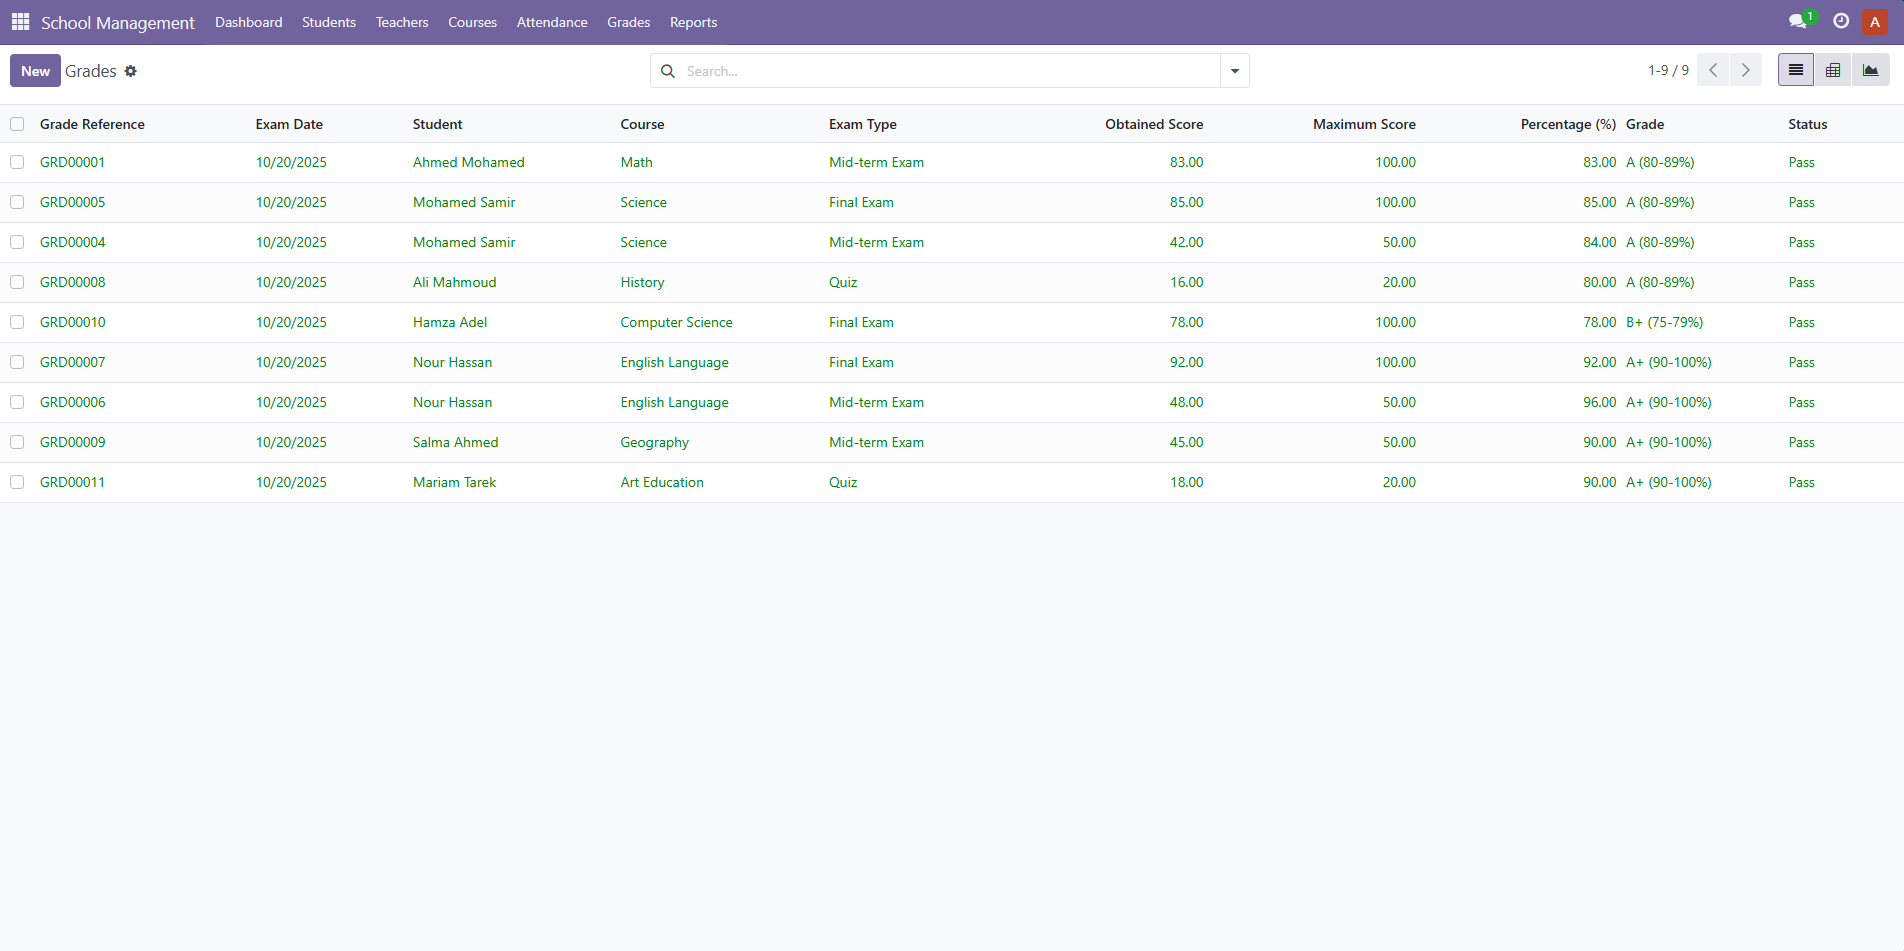Open user avatar menu
This screenshot has height=951, width=1904.
1875,22
